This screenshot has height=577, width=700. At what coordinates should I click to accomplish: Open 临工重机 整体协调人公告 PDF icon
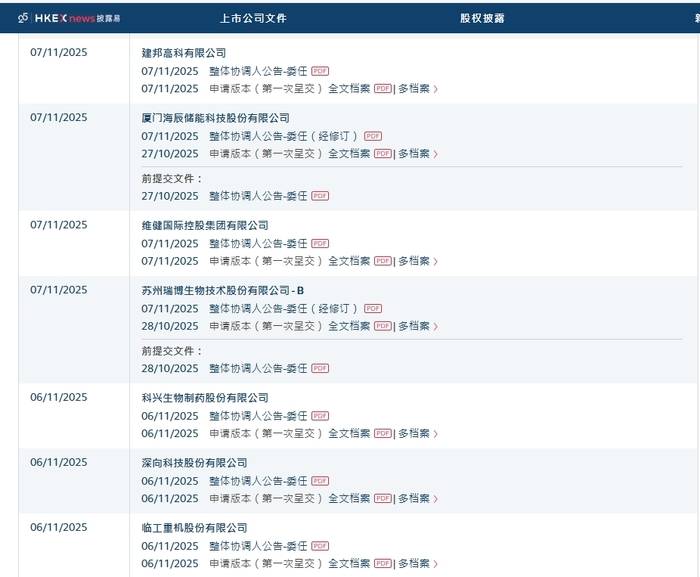[320, 546]
